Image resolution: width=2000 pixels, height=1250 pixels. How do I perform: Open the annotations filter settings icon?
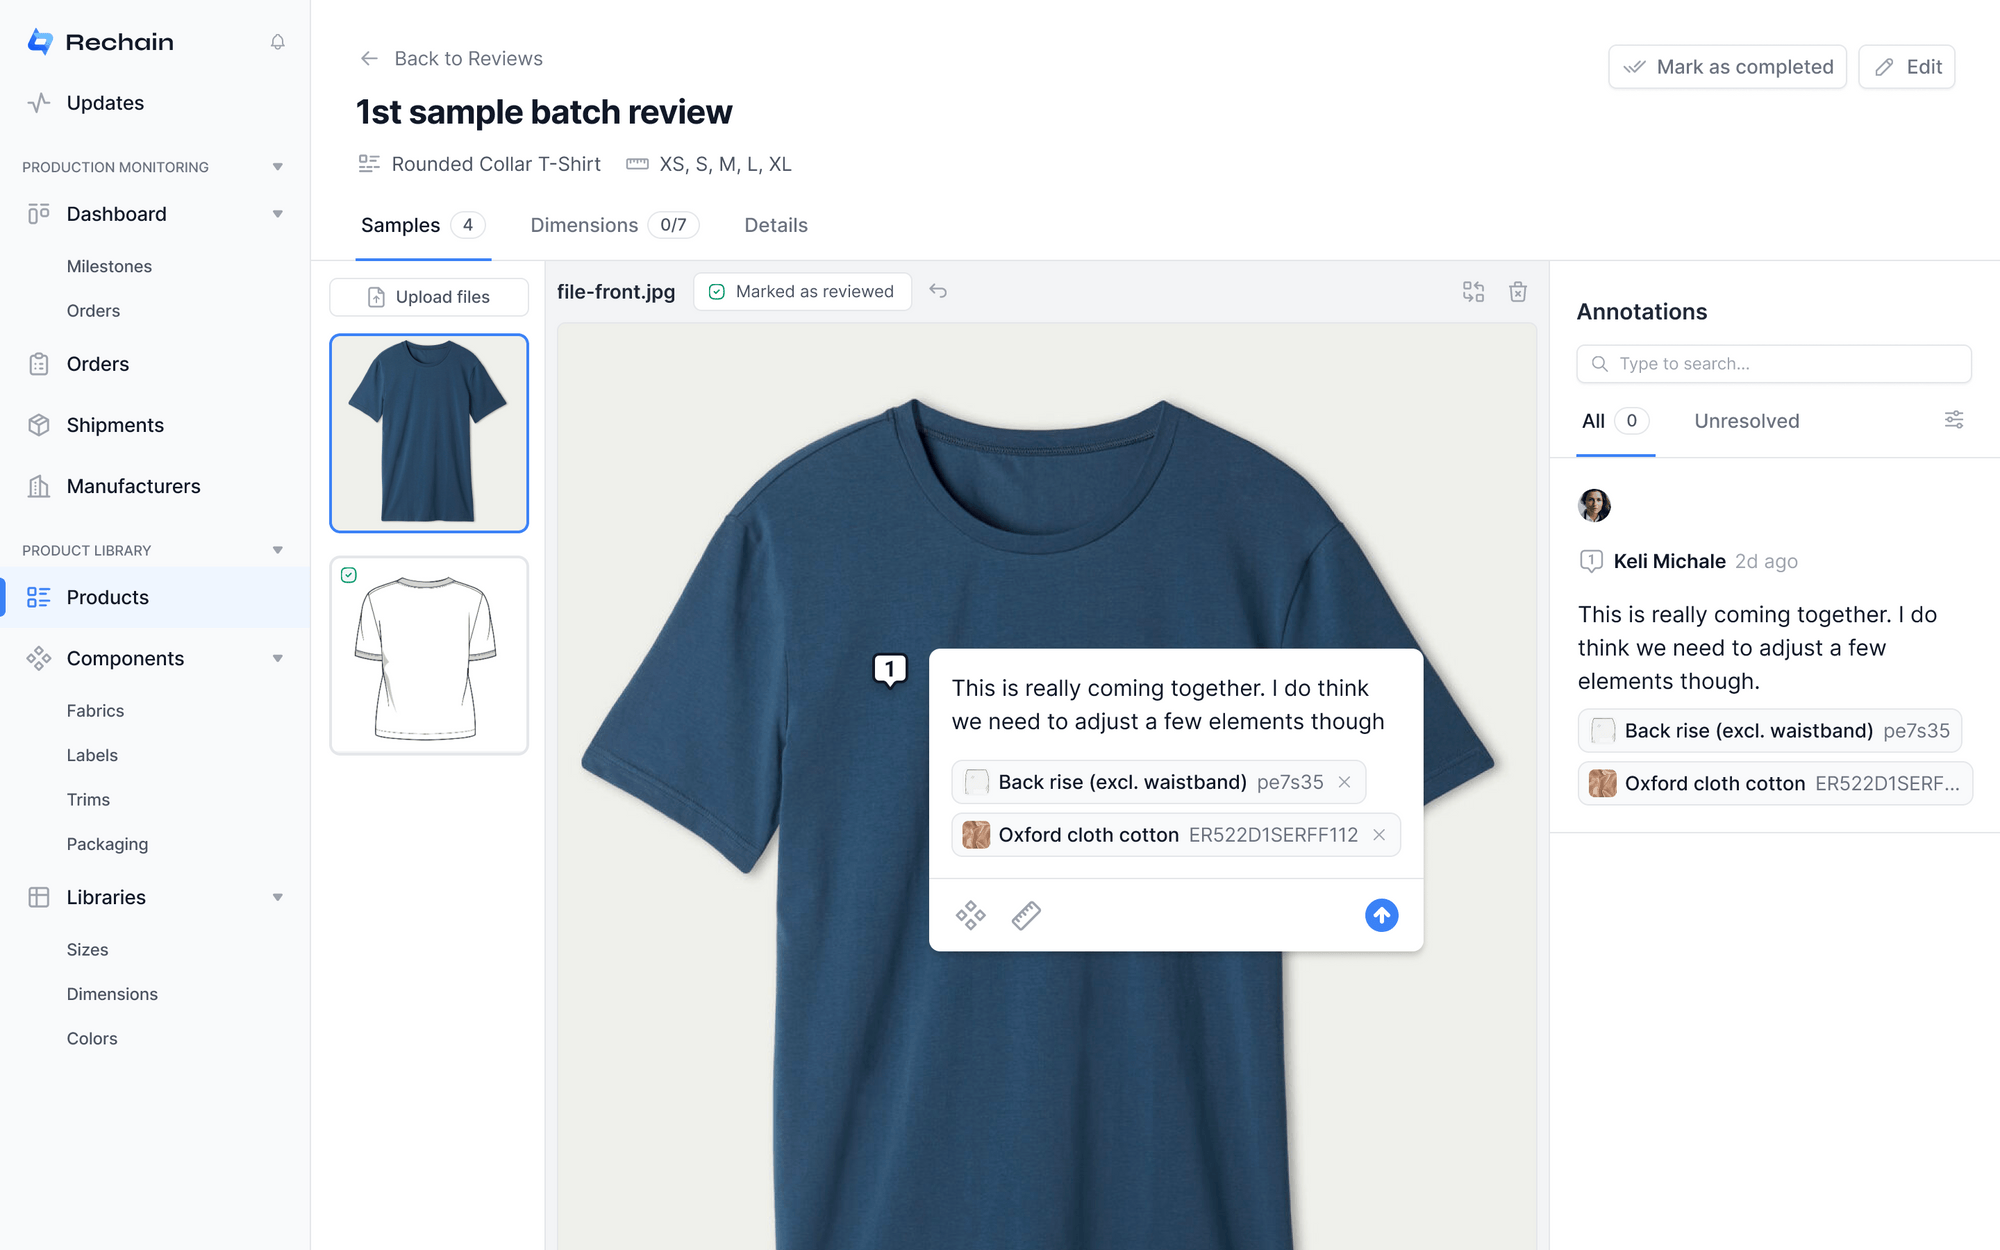(x=1953, y=420)
